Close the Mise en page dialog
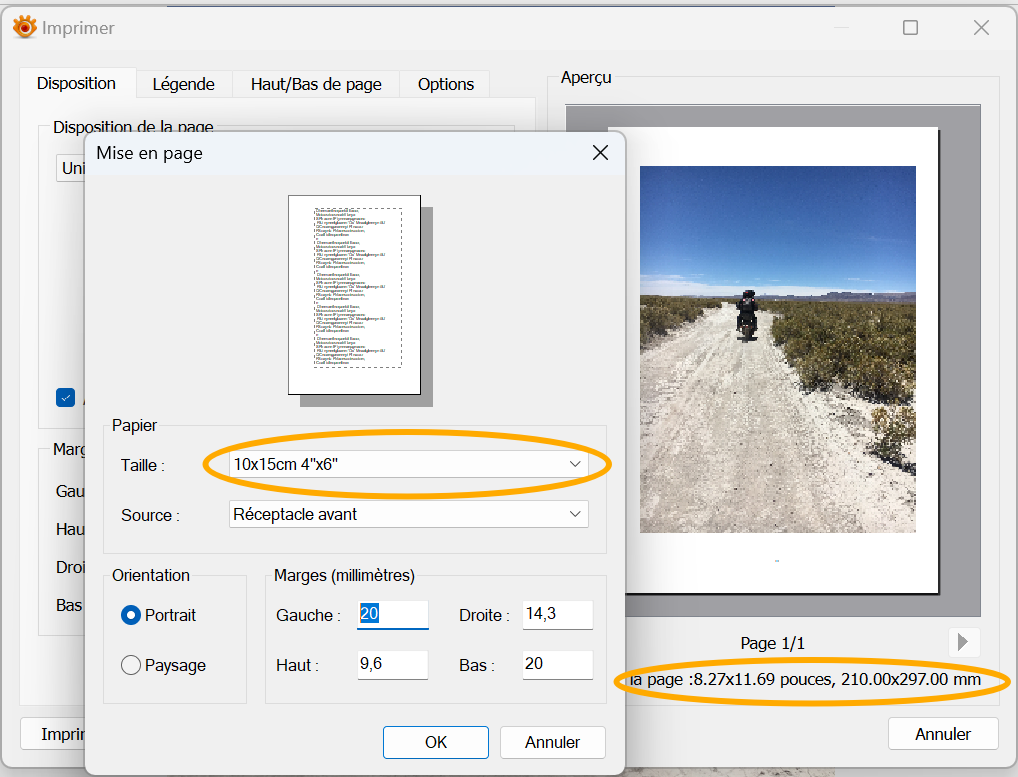This screenshot has width=1018, height=777. (x=600, y=153)
